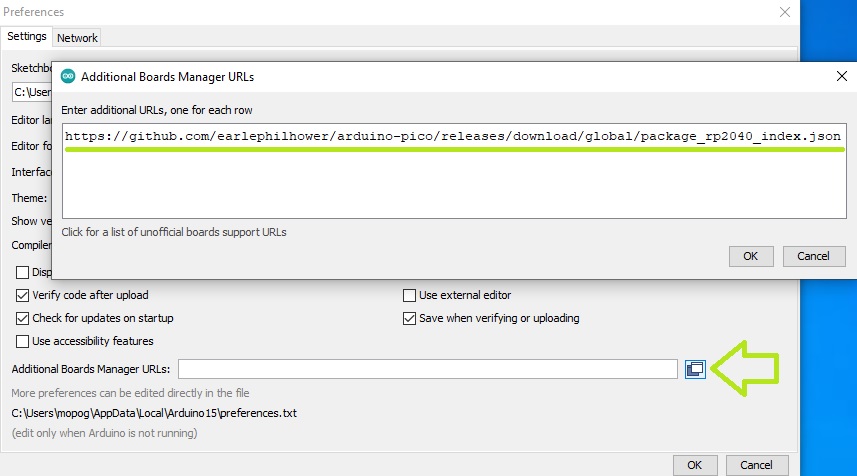Close the Preferences window
The image size is (857, 476).
point(783,12)
